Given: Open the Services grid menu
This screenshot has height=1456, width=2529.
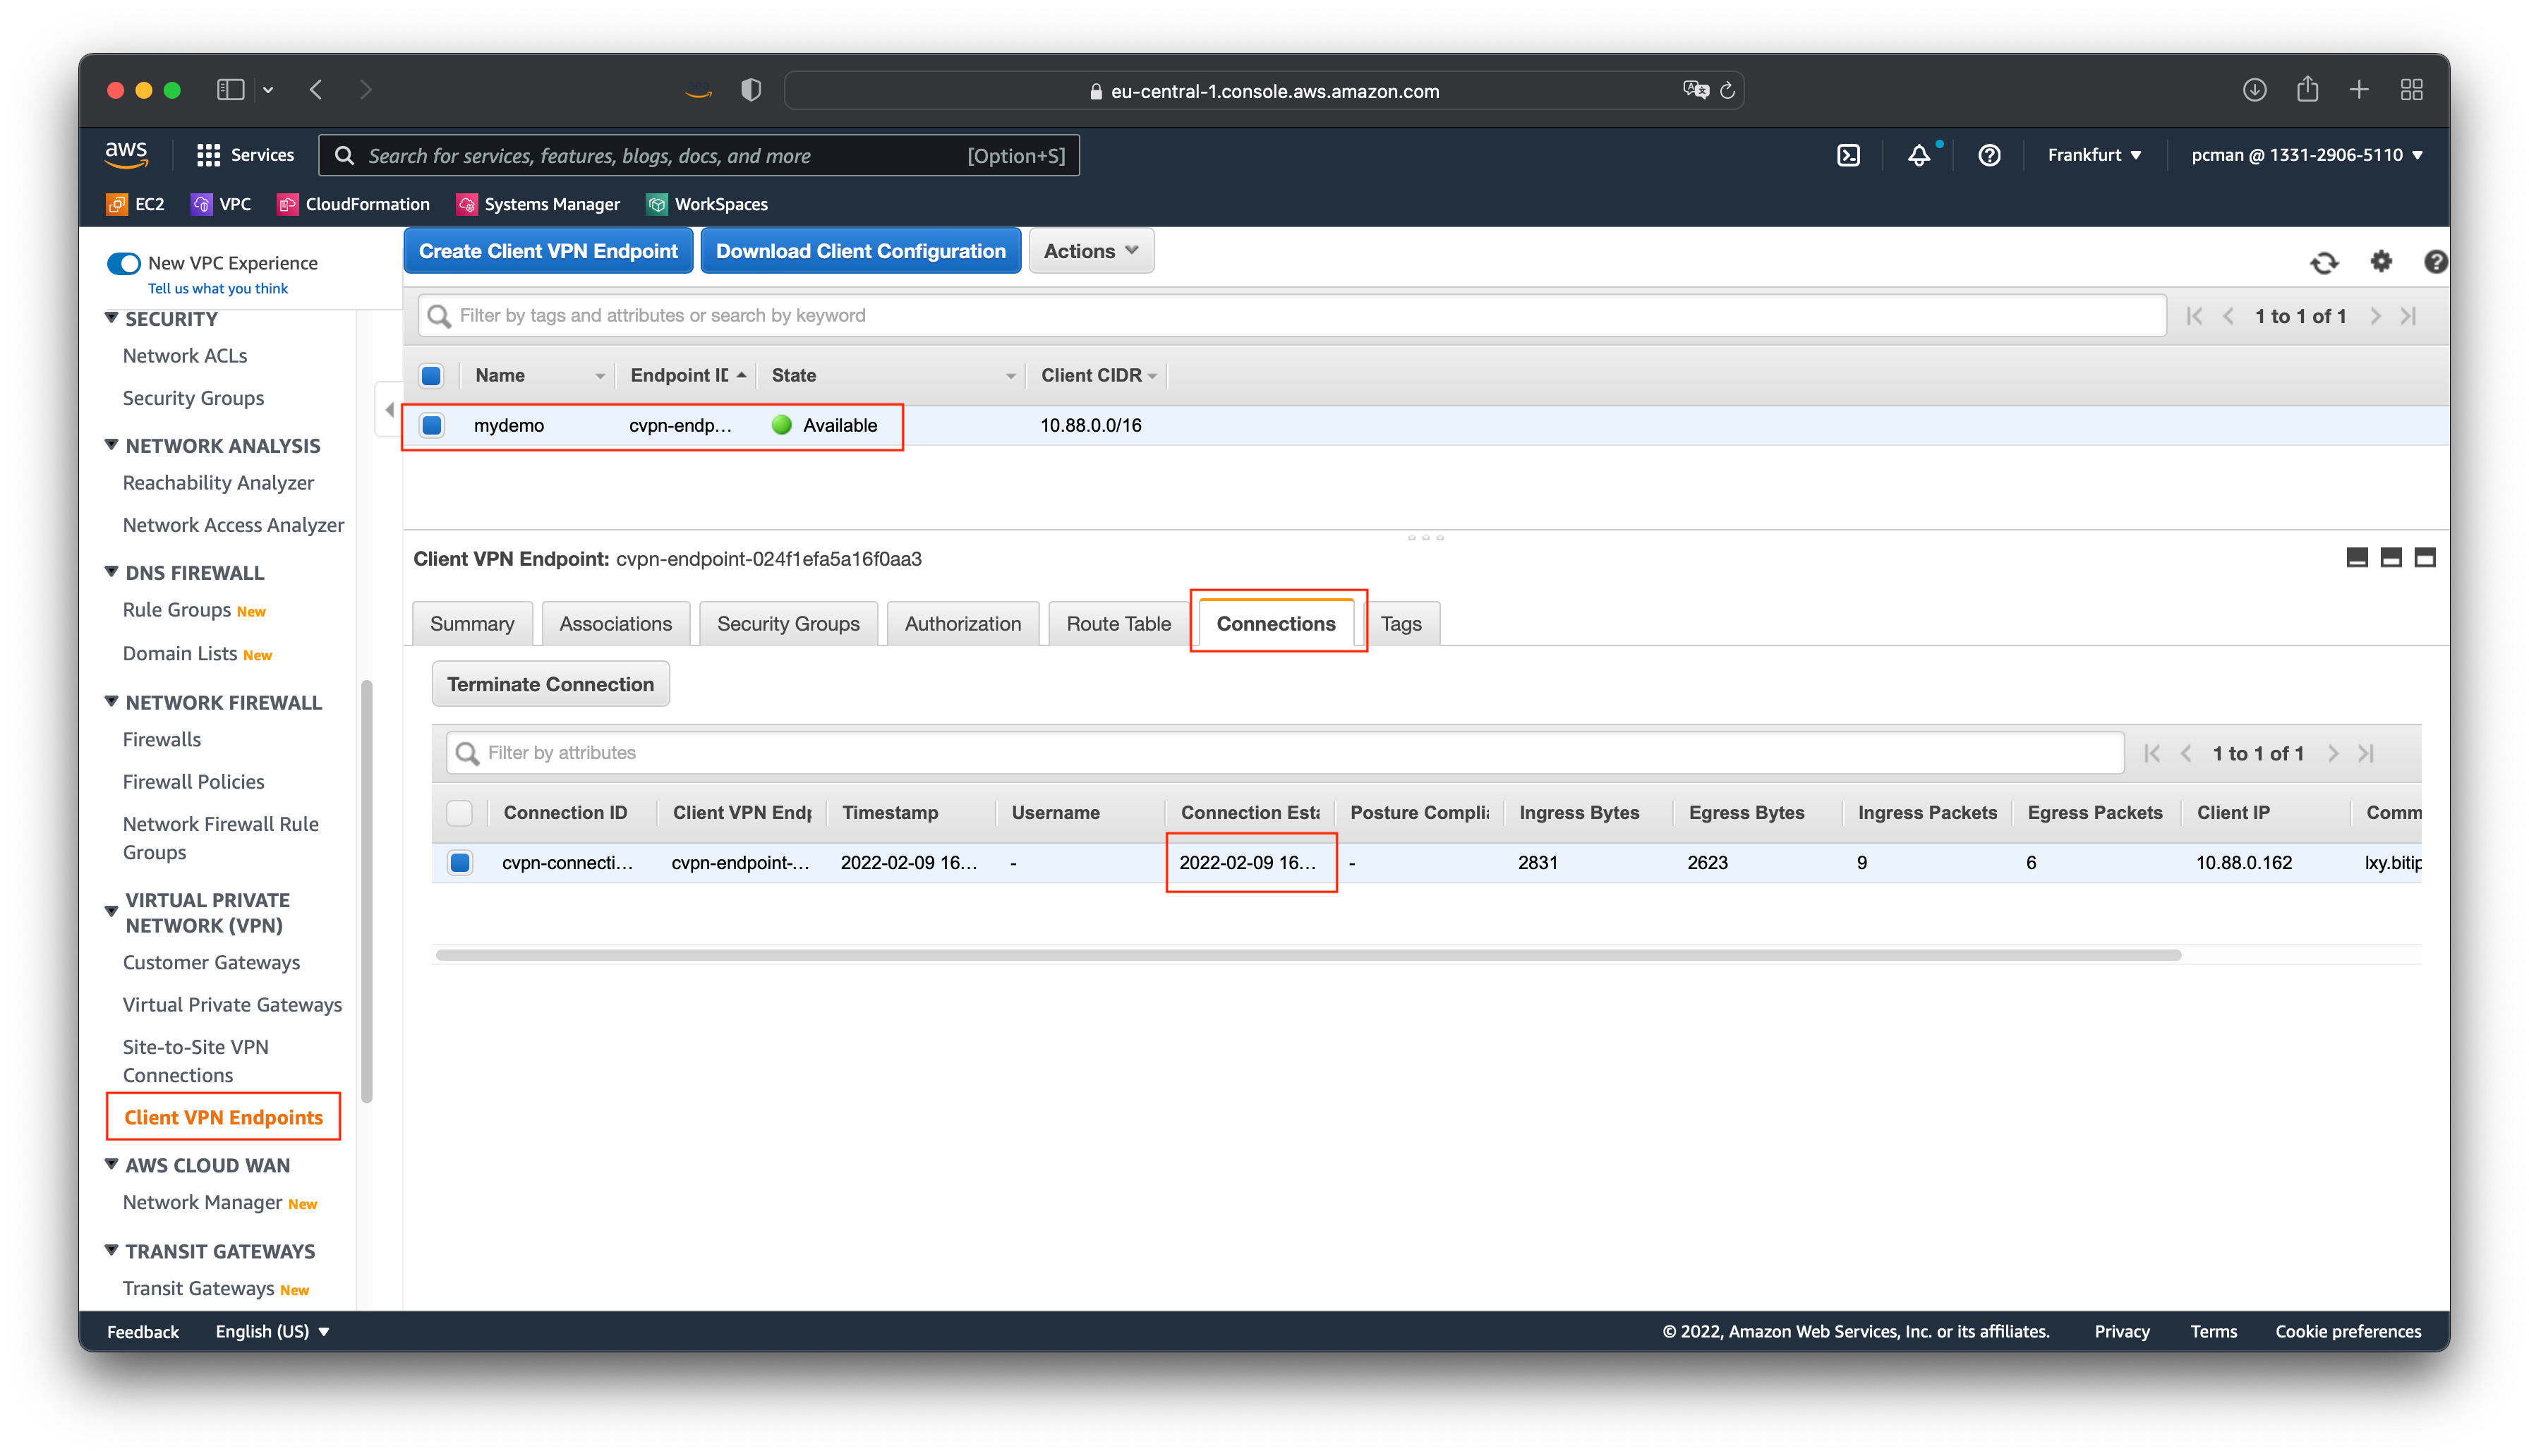Looking at the screenshot, I should point(245,155).
